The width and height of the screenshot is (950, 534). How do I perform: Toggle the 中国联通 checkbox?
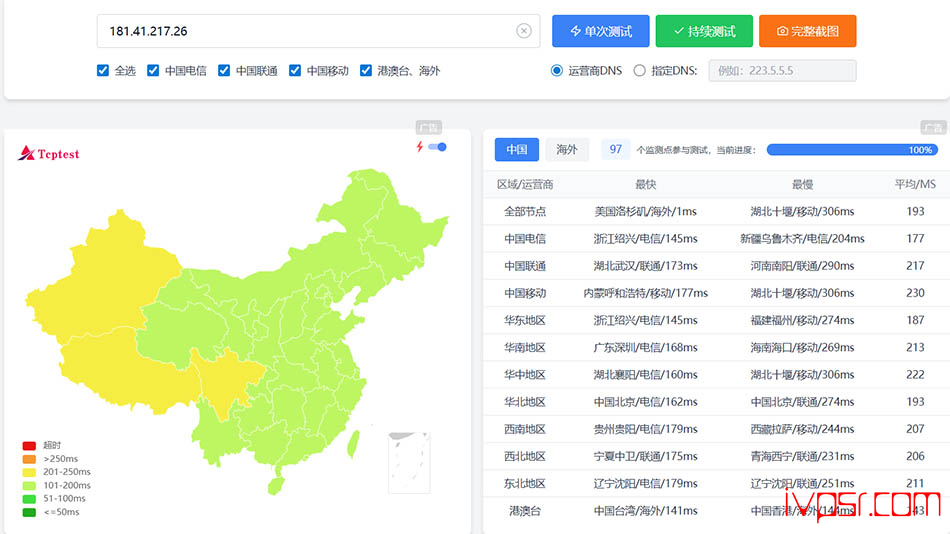tap(224, 70)
